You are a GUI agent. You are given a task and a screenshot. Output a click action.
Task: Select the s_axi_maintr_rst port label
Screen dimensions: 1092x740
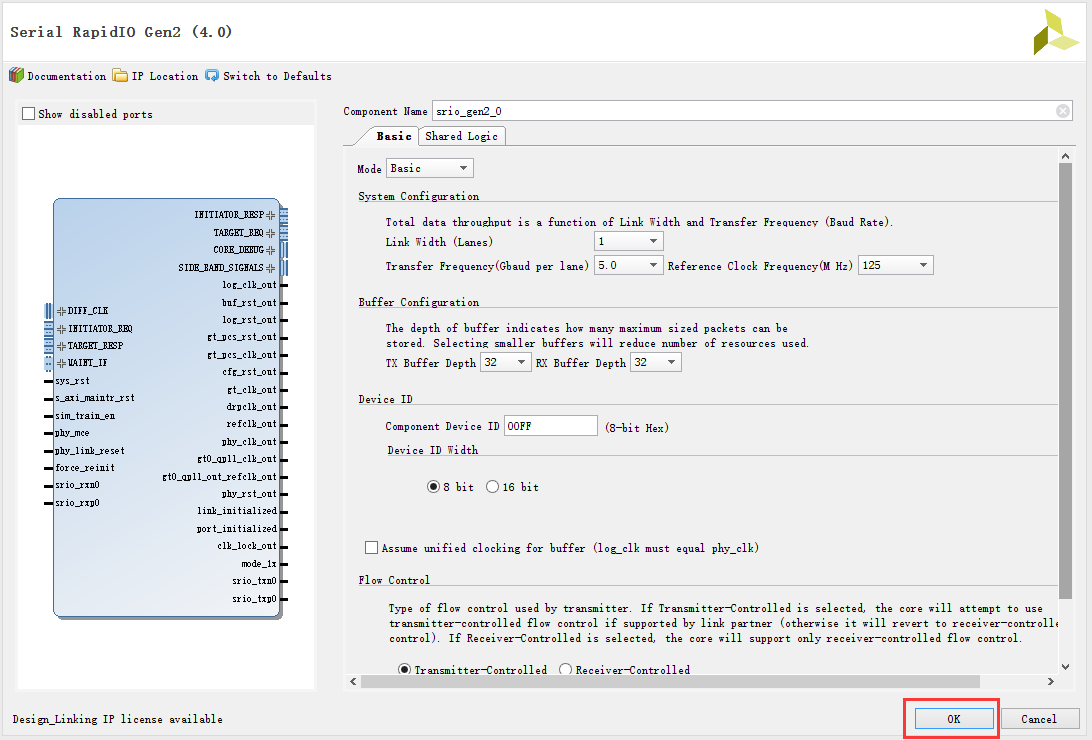coord(95,397)
